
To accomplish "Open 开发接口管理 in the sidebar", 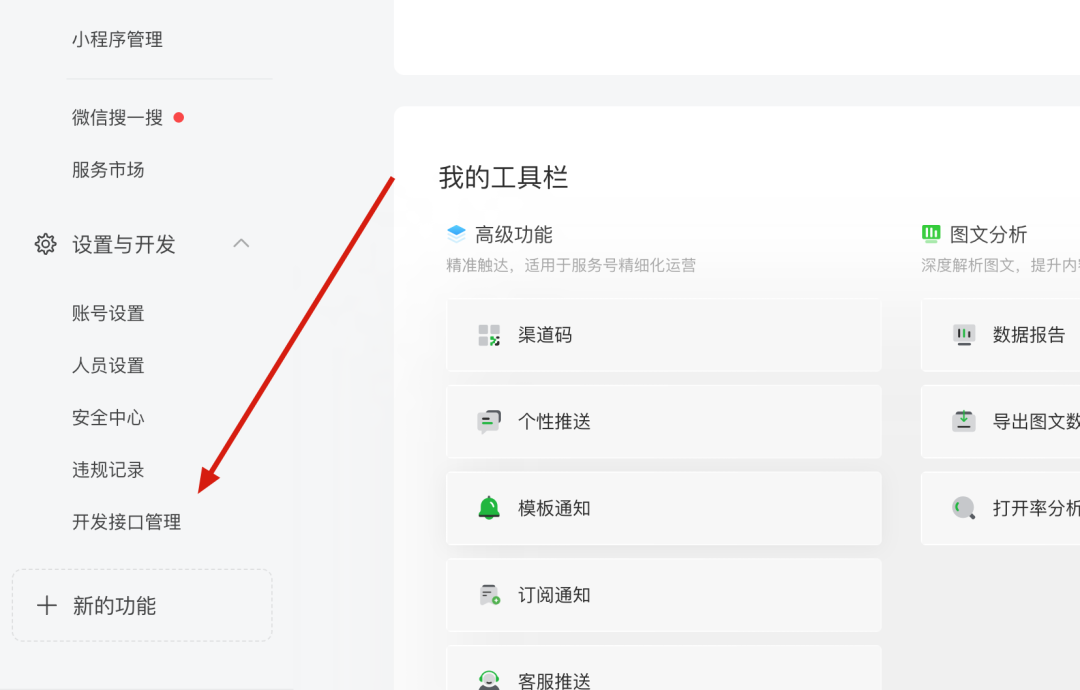I will coord(126,522).
